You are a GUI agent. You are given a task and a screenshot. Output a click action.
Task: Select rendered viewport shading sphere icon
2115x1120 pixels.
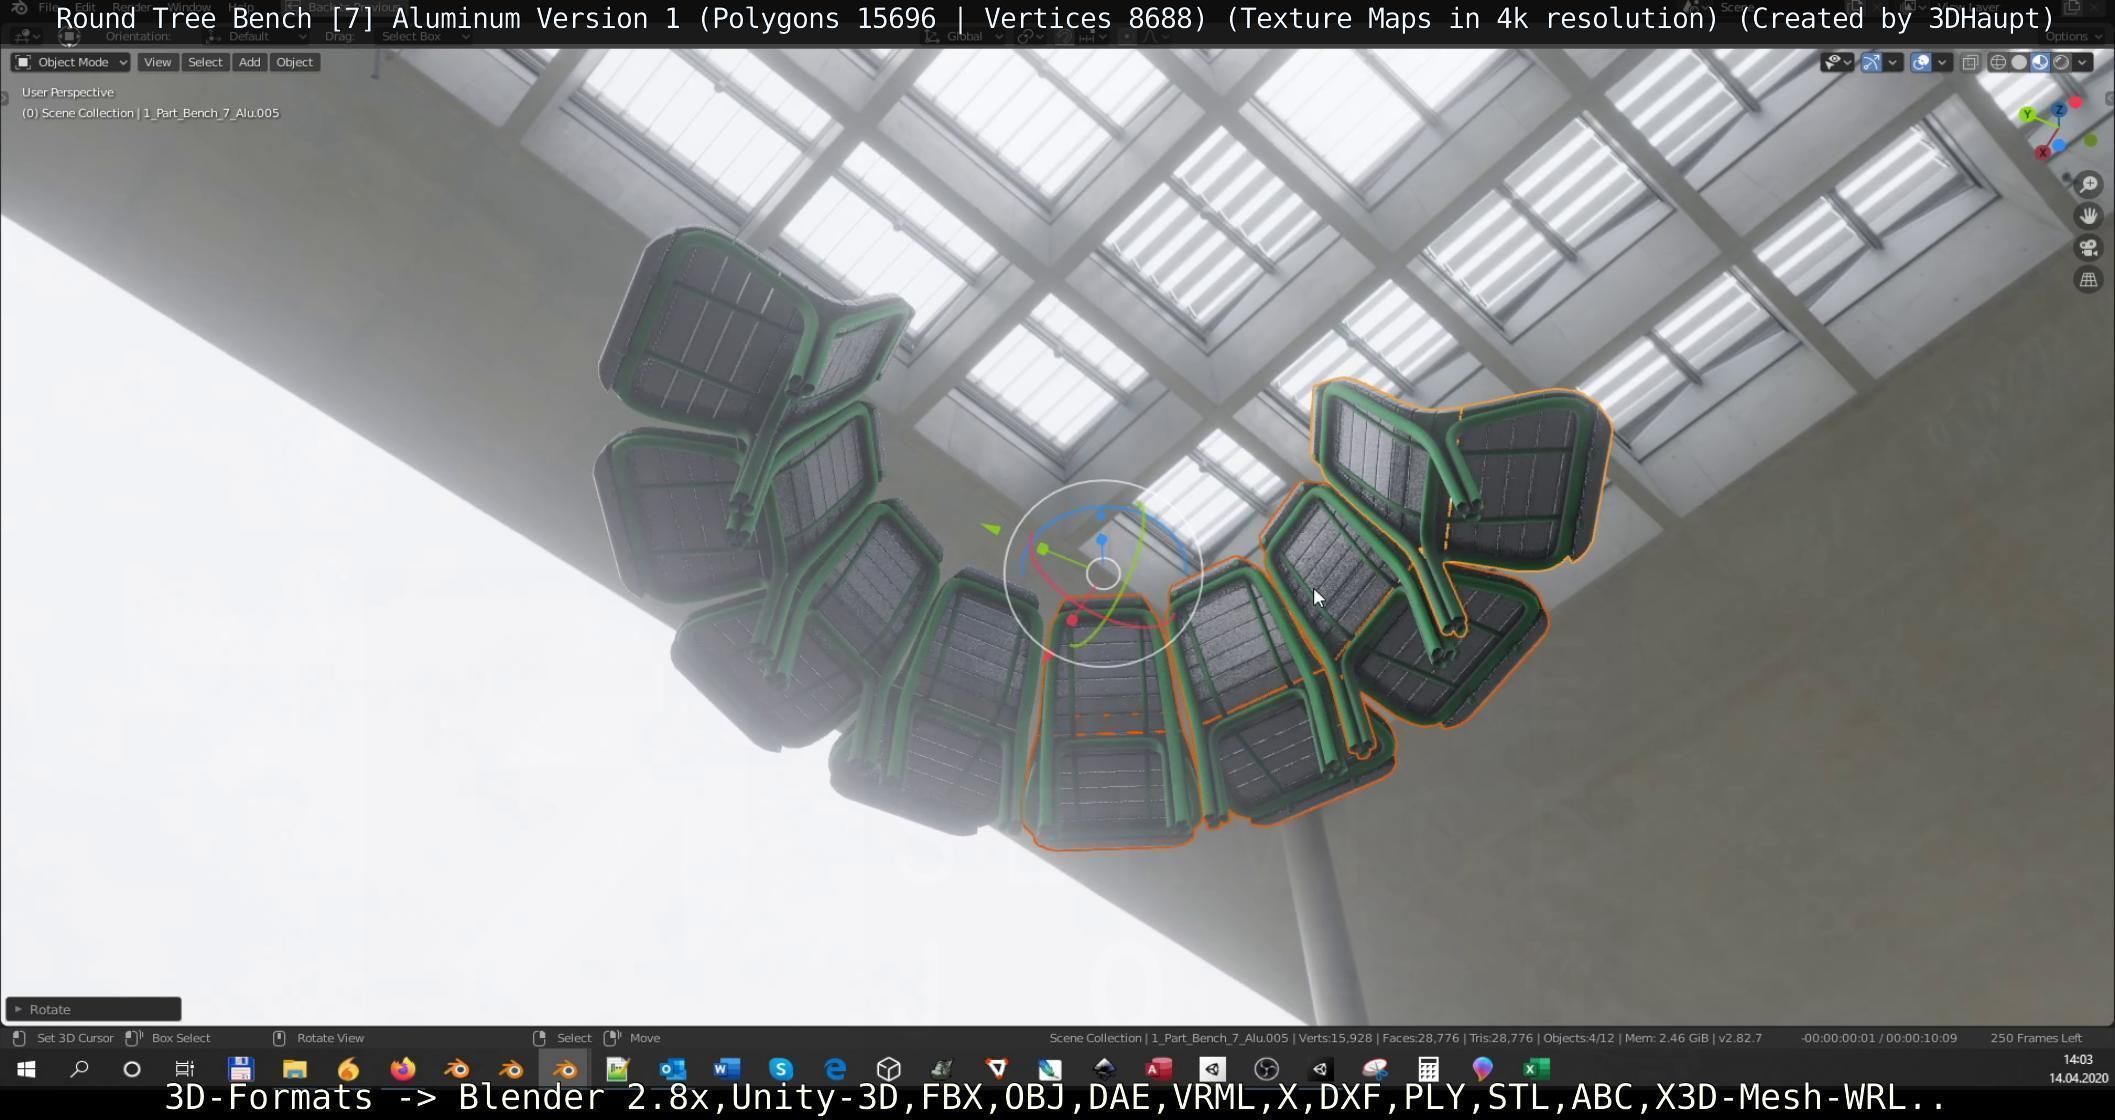2061,62
